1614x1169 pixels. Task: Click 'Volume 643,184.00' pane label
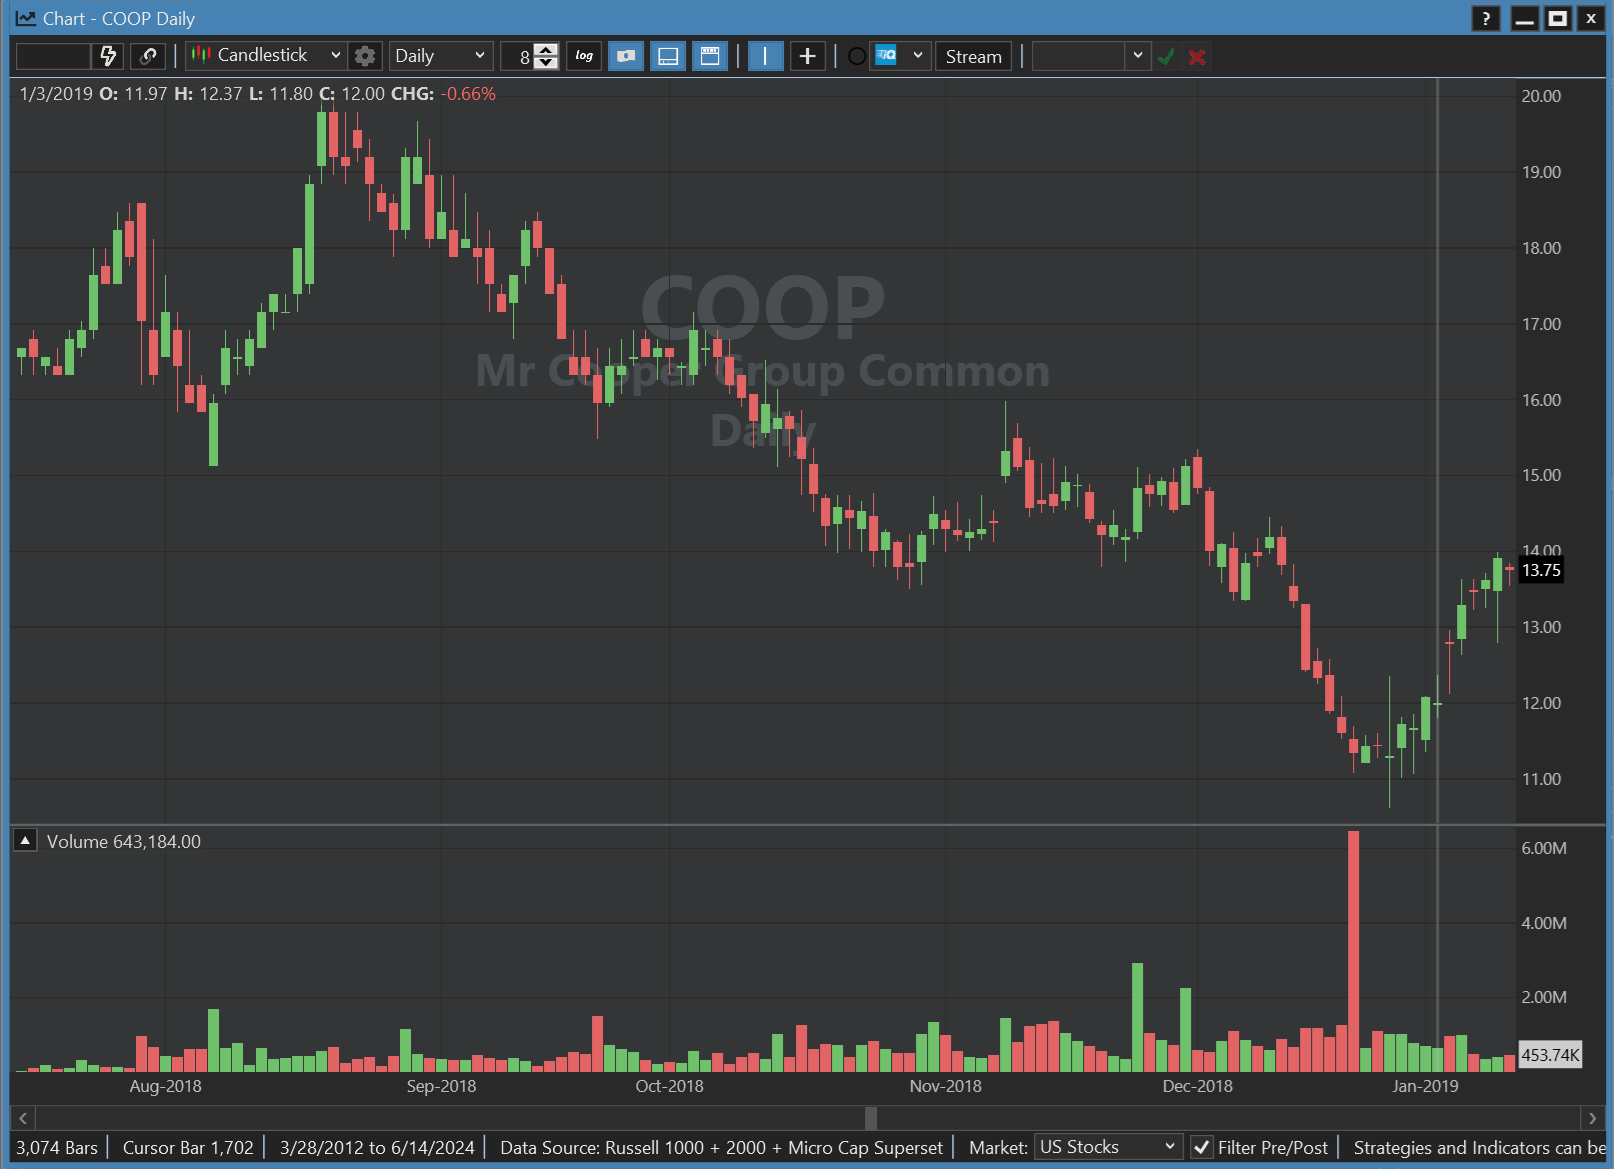click(124, 842)
